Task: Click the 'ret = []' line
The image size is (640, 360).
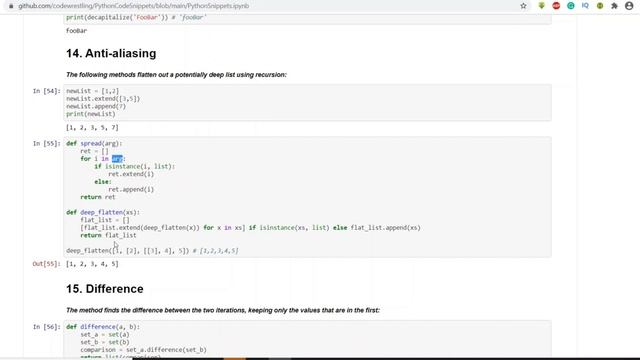Action: [94, 151]
